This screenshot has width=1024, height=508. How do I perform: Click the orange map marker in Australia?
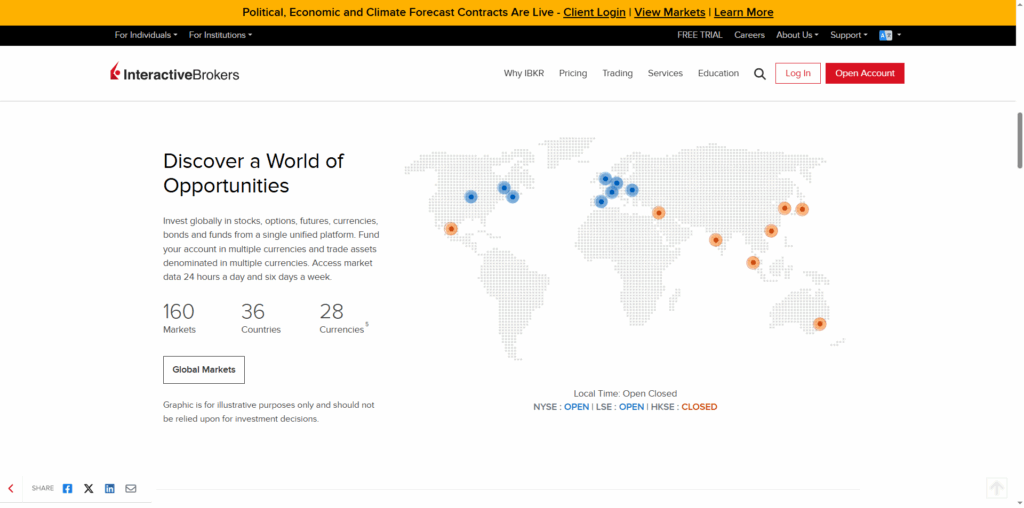pyautogui.click(x=819, y=324)
